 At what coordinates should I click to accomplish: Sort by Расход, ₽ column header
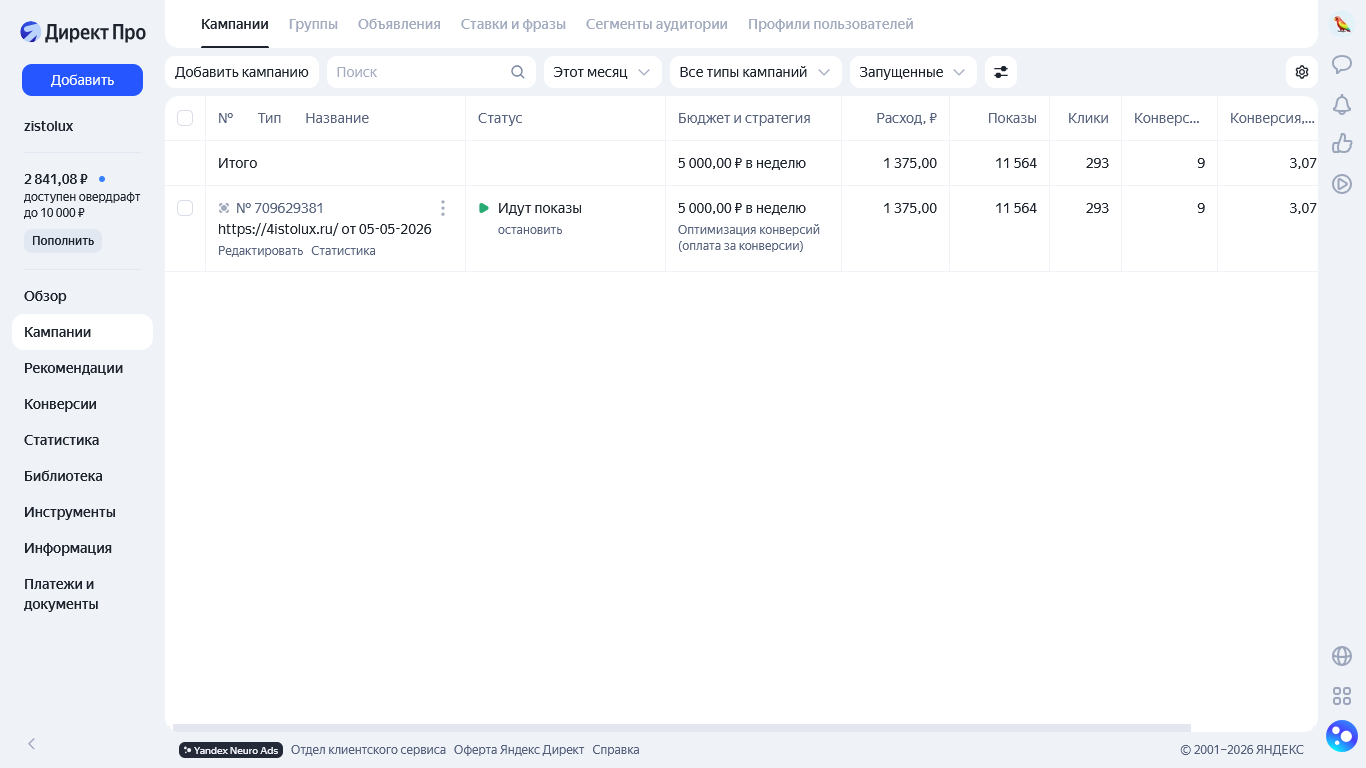click(x=906, y=118)
